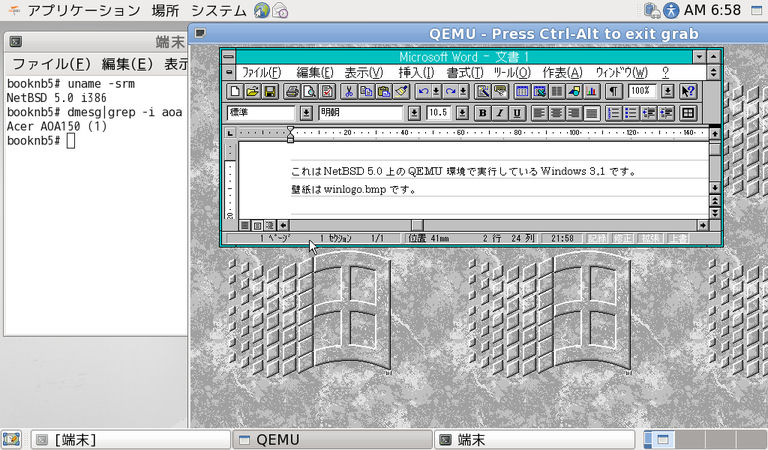This screenshot has width=768, height=450.
Task: Click the context help pointer icon
Action: pos(688,91)
